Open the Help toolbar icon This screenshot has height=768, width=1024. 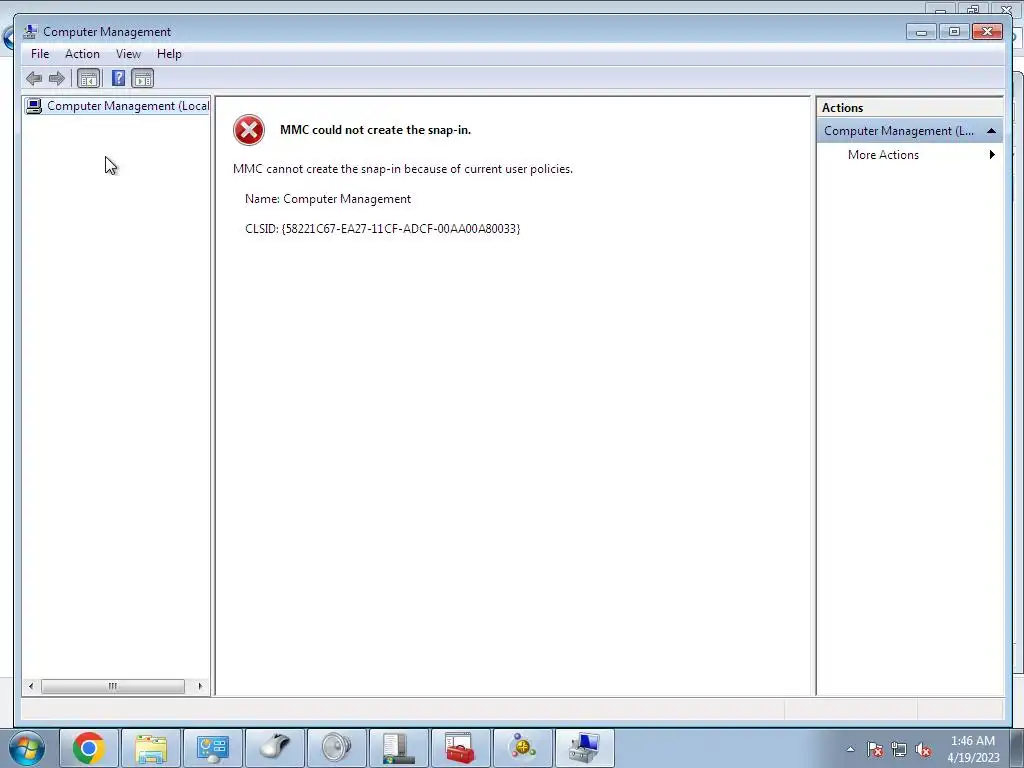tap(118, 79)
